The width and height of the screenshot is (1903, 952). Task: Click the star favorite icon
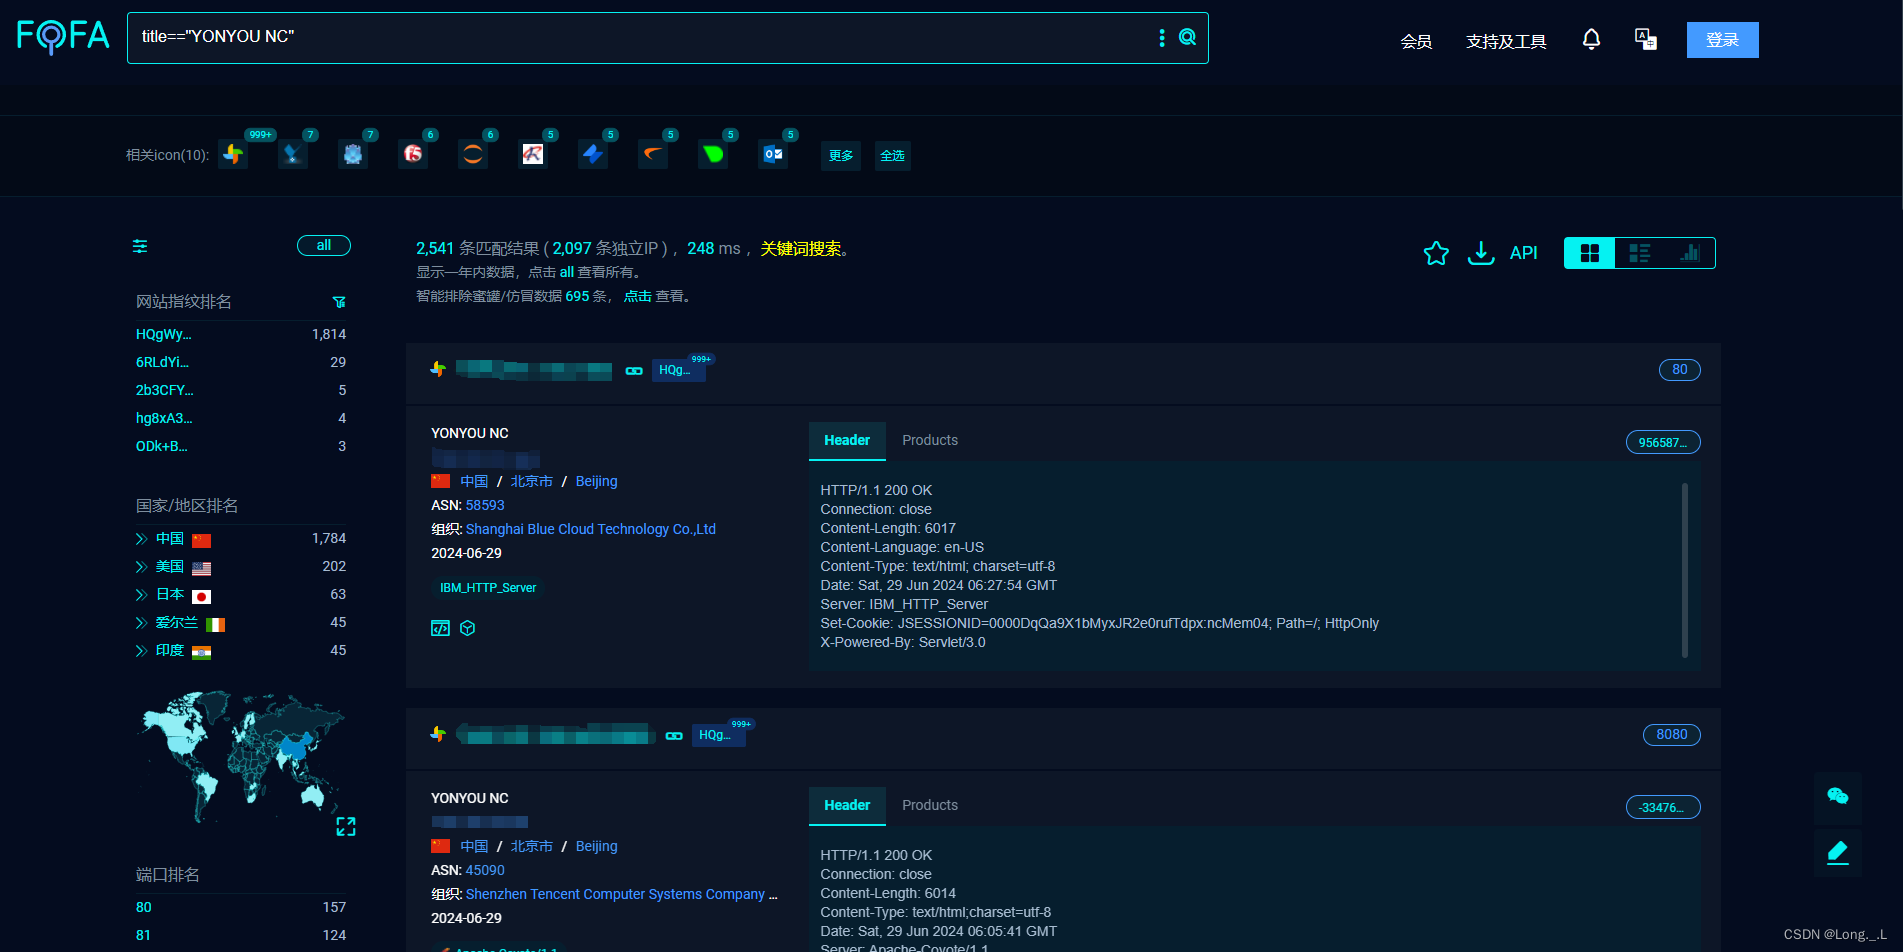(1436, 253)
